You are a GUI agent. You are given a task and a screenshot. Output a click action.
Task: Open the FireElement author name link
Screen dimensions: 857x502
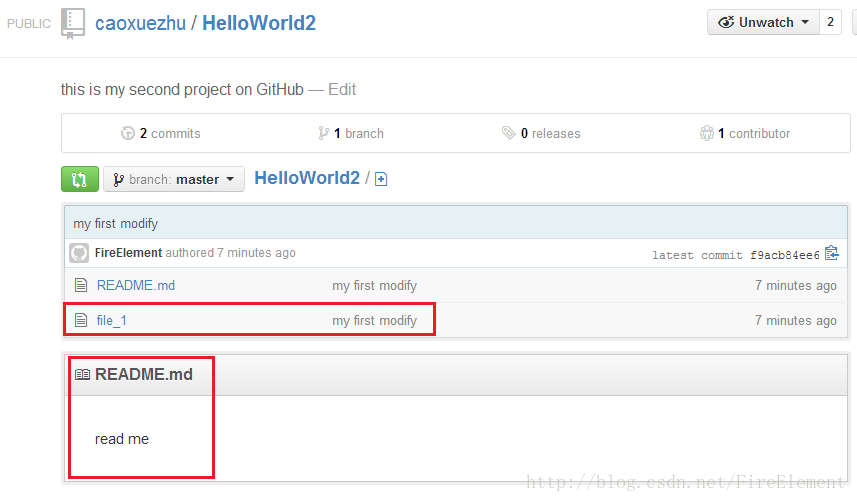click(x=128, y=253)
